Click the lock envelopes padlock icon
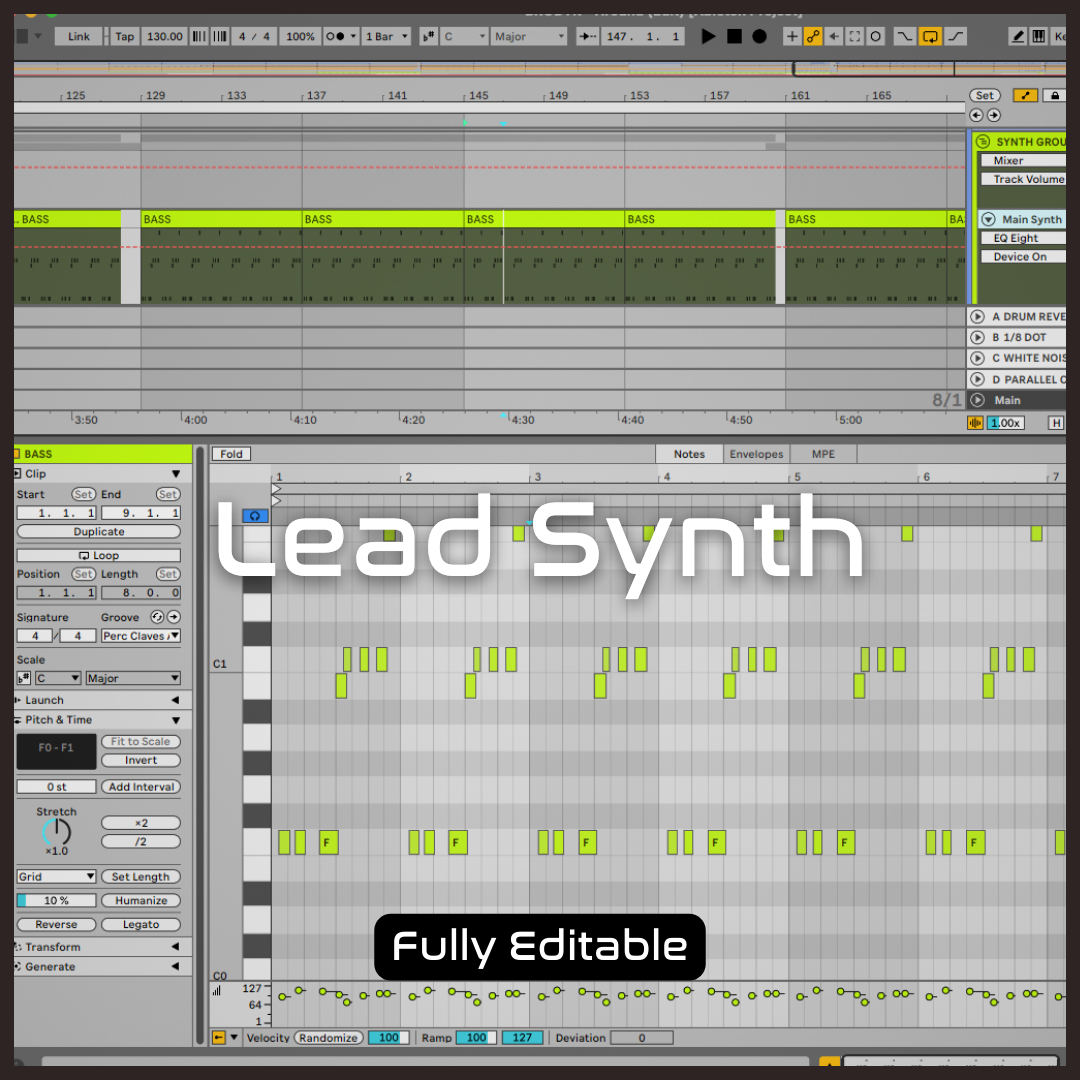The width and height of the screenshot is (1080, 1080). [x=1053, y=95]
